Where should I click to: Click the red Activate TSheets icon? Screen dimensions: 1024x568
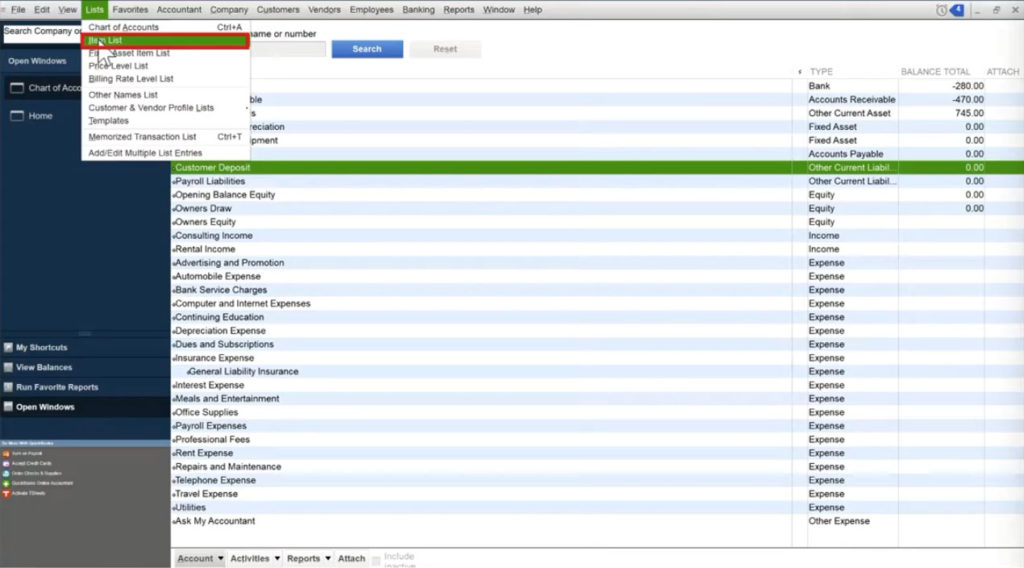pyautogui.click(x=6, y=494)
